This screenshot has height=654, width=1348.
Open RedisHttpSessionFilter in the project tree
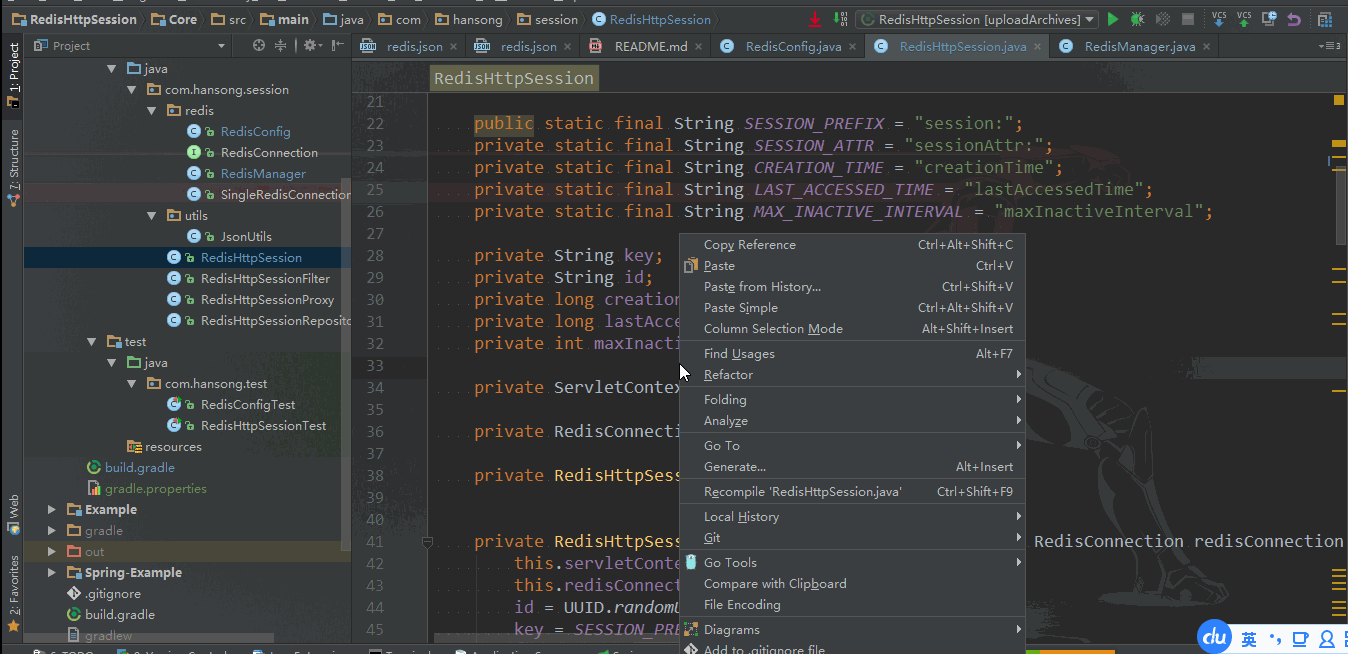(264, 279)
